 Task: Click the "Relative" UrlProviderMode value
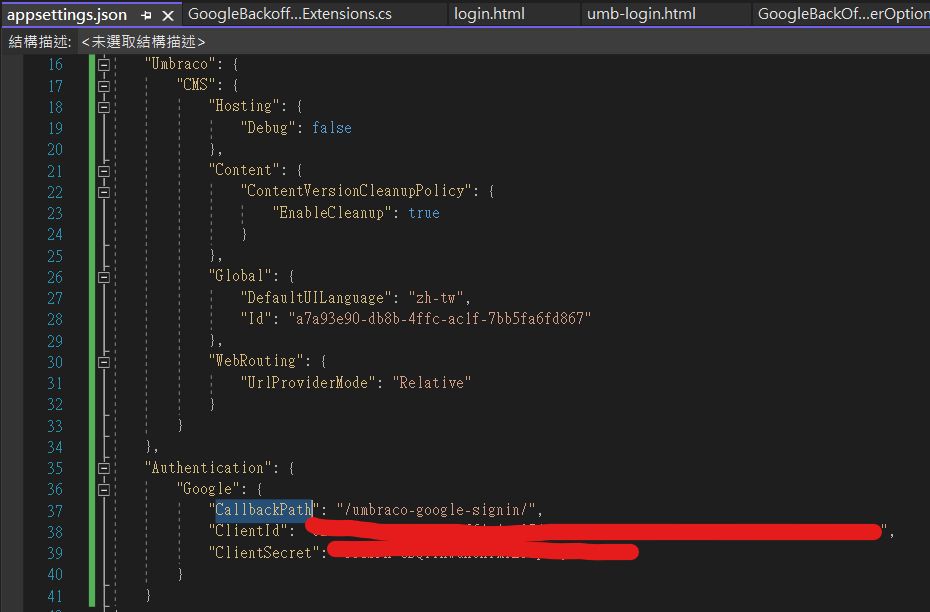(x=431, y=382)
